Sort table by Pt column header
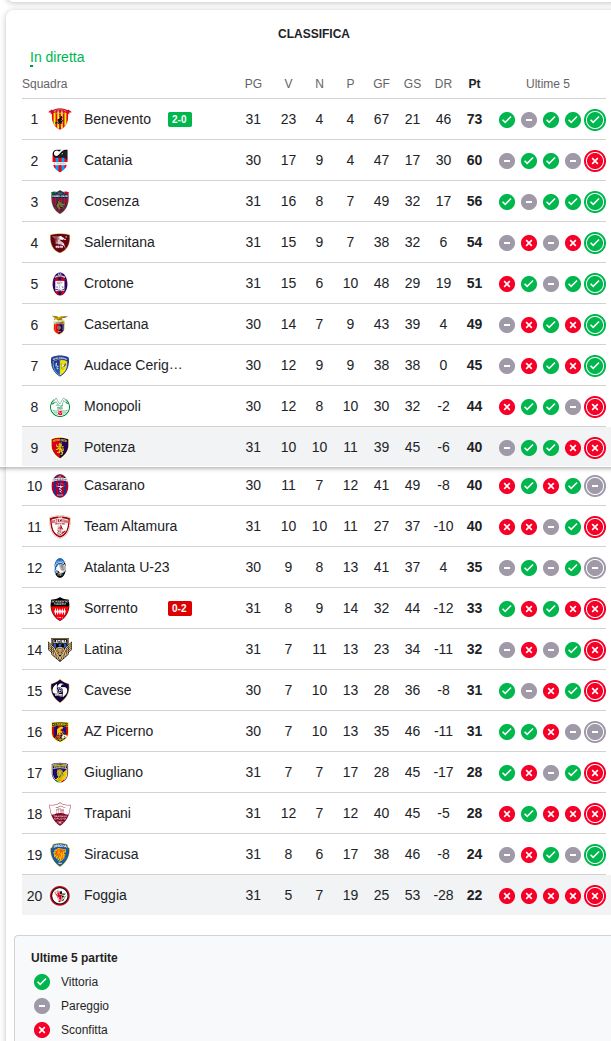 [x=474, y=84]
